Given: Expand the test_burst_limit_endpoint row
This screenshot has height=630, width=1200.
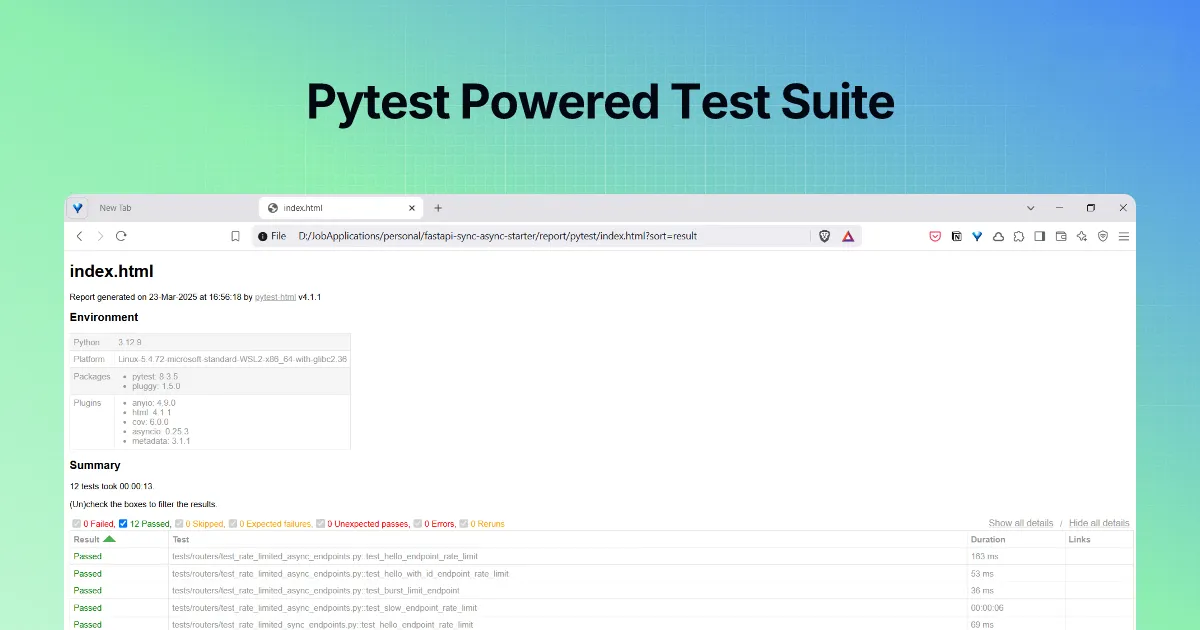Looking at the screenshot, I should pyautogui.click(x=600, y=590).
